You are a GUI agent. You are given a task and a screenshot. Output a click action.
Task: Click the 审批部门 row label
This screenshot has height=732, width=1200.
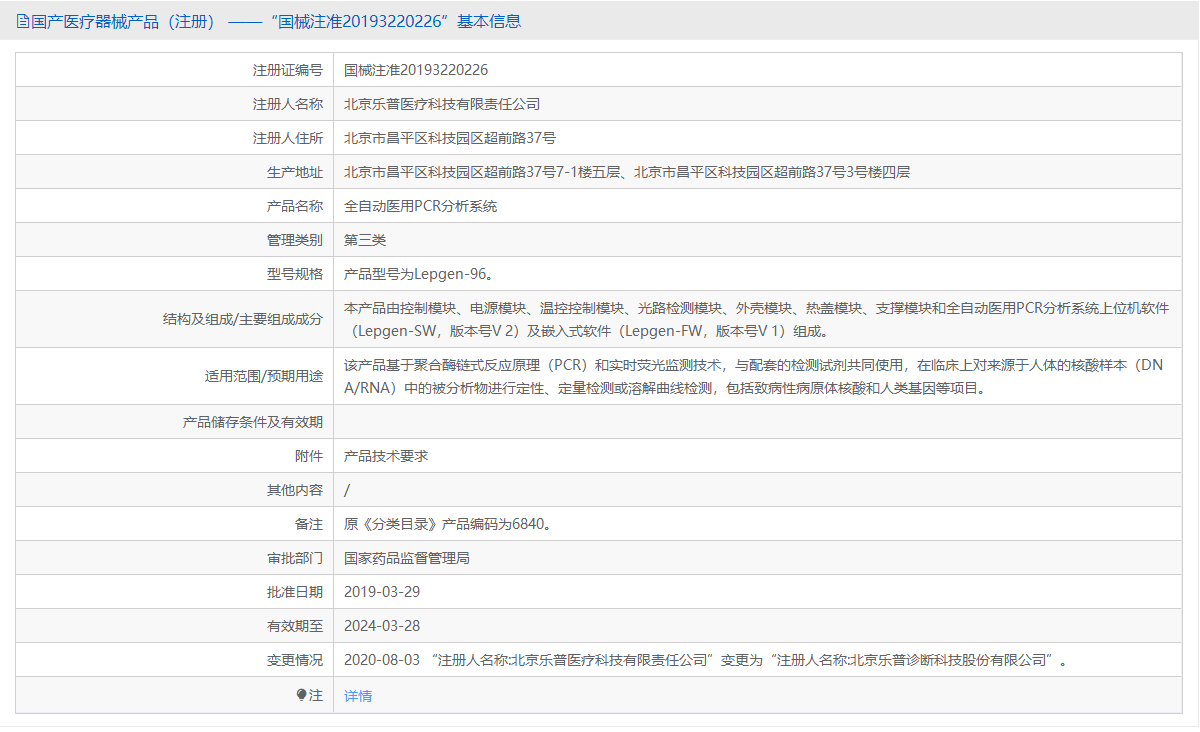point(295,558)
